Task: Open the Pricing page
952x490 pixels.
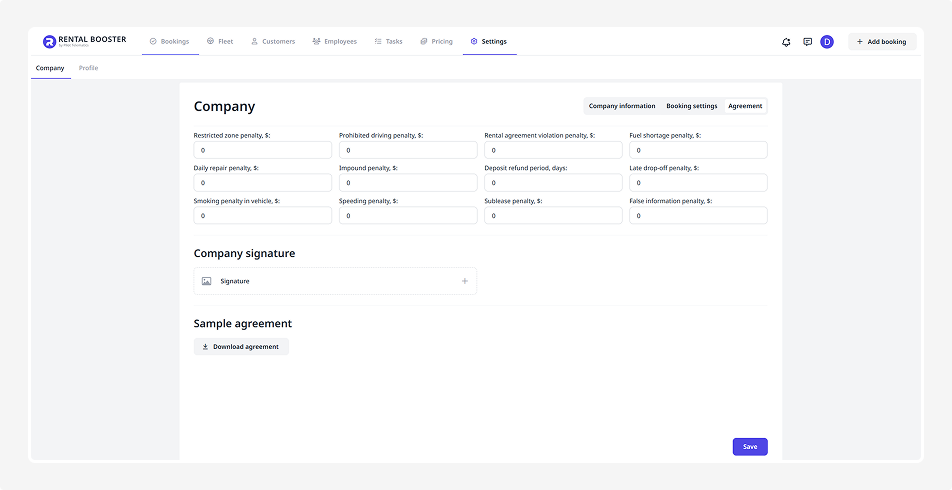Action: pyautogui.click(x=436, y=42)
